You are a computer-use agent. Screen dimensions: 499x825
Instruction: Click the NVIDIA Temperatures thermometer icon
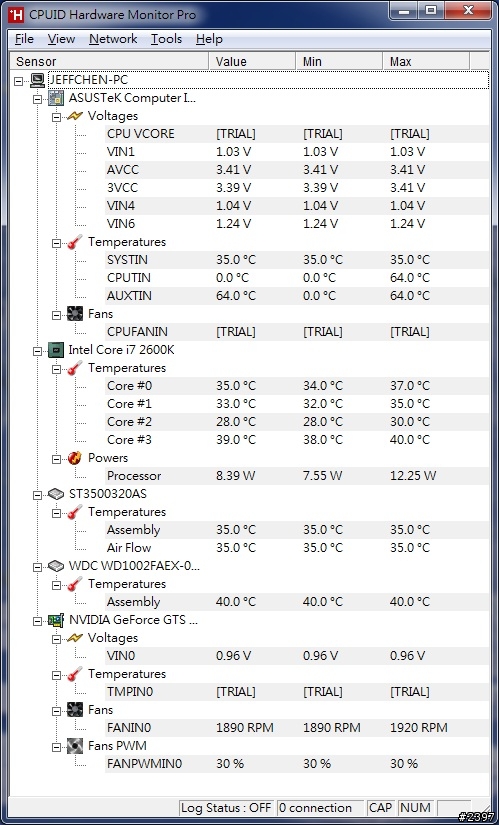pyautogui.click(x=75, y=674)
